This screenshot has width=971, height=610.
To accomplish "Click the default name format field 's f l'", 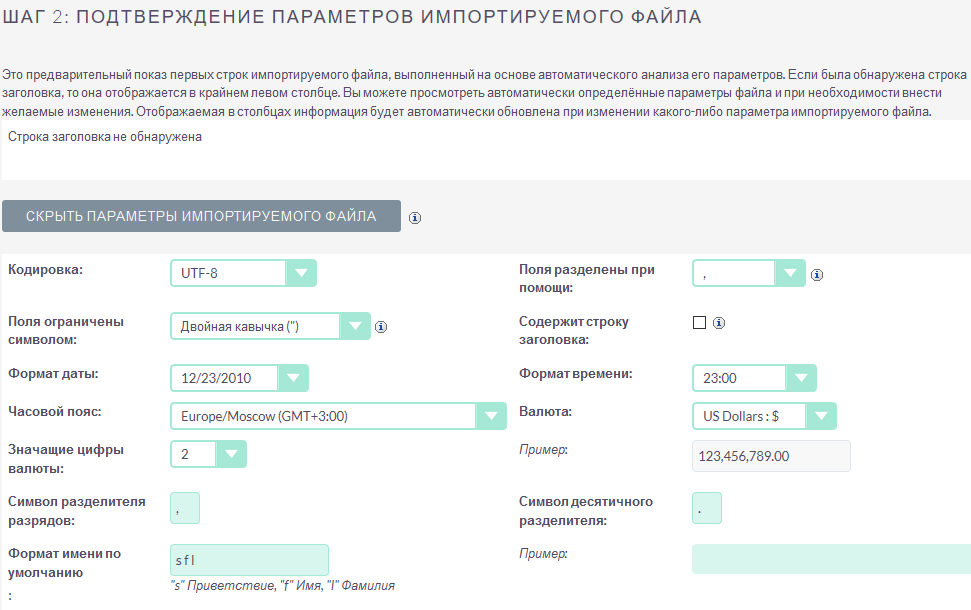I will [248, 559].
